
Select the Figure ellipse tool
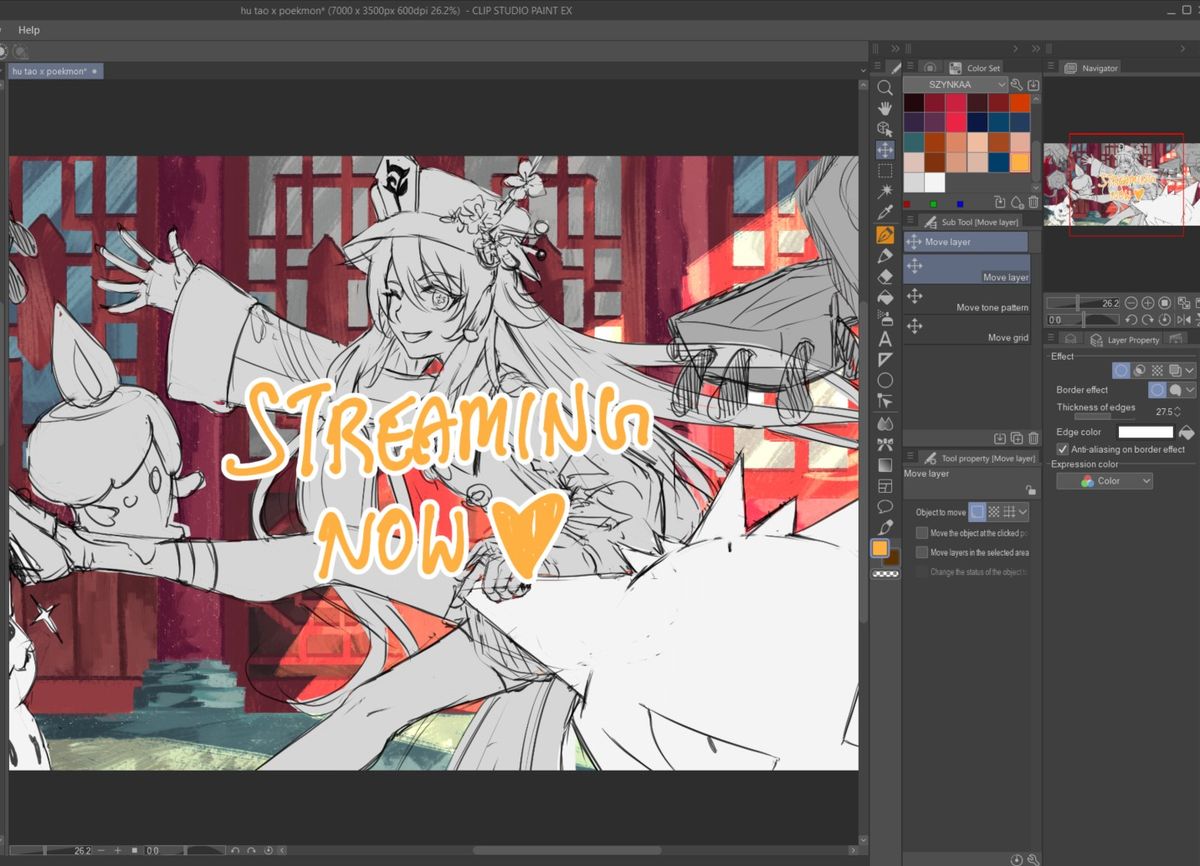(x=885, y=381)
